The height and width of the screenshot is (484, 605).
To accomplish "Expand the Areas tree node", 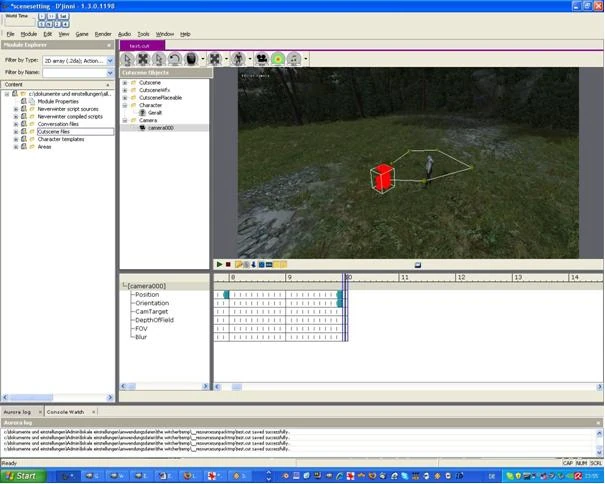I will point(16,147).
